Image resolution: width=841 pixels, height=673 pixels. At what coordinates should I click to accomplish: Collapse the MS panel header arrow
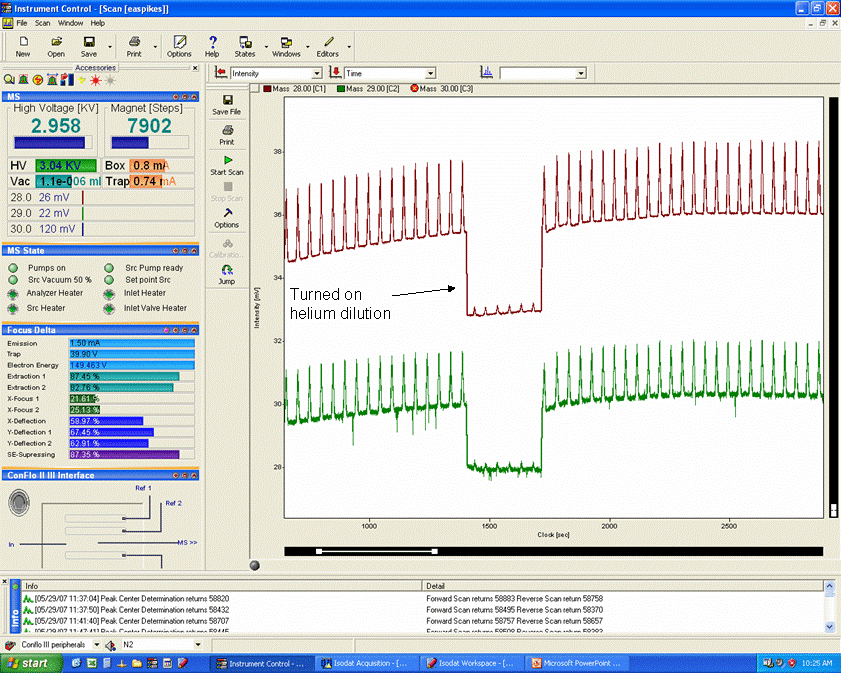(x=194, y=97)
